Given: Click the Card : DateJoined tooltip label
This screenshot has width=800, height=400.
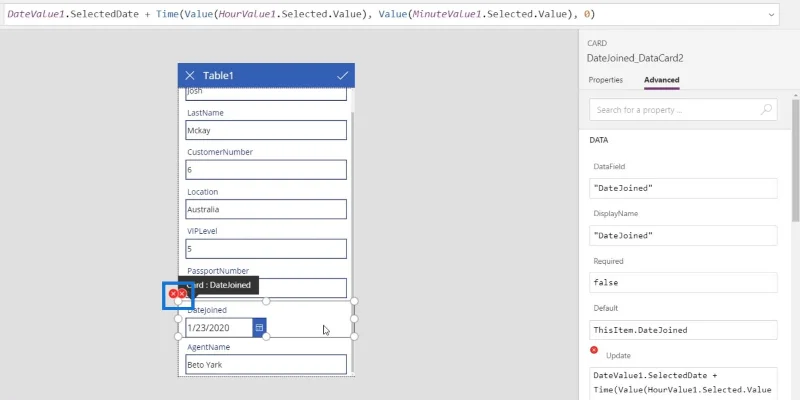Looking at the screenshot, I should 218,285.
